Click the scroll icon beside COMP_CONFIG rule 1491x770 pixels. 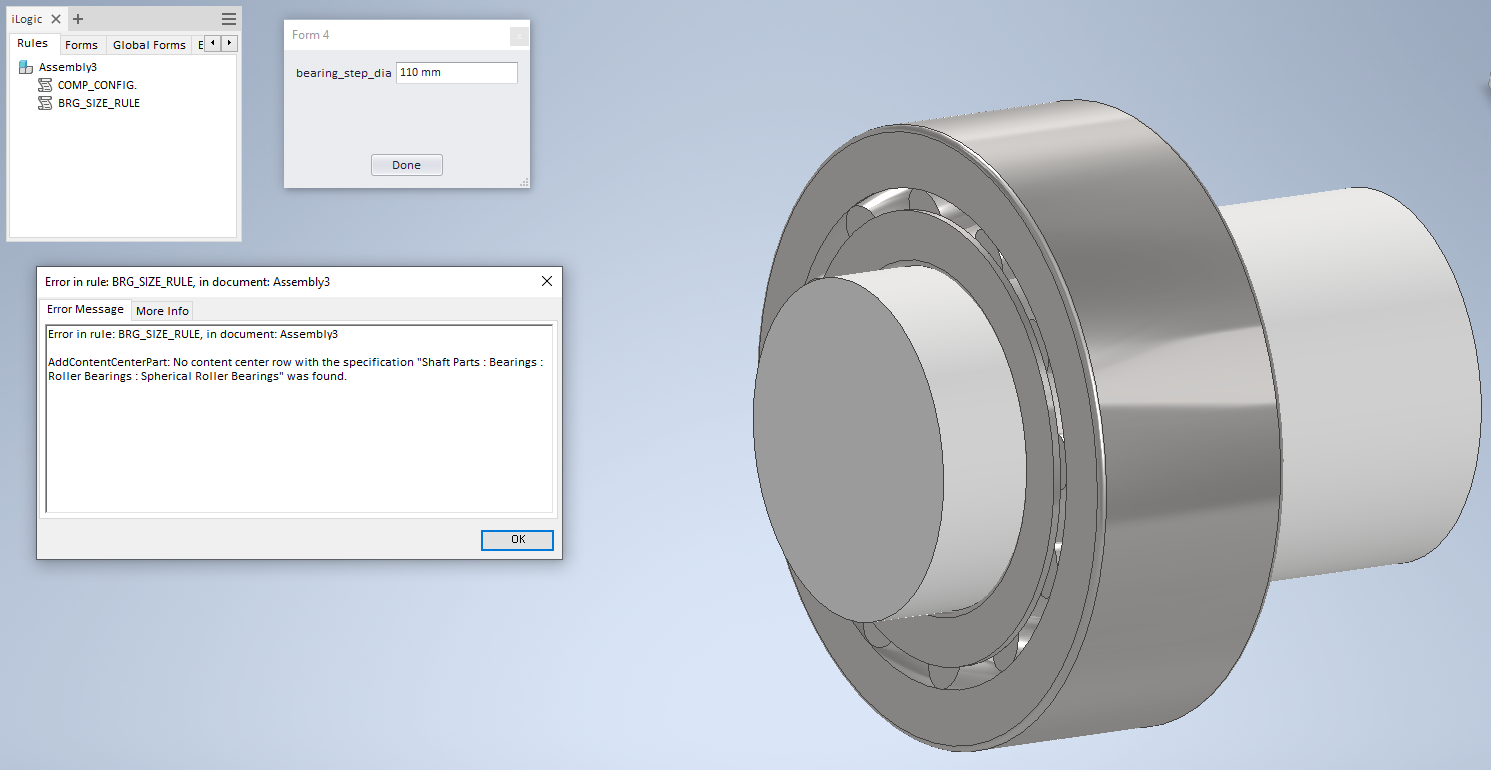click(44, 85)
